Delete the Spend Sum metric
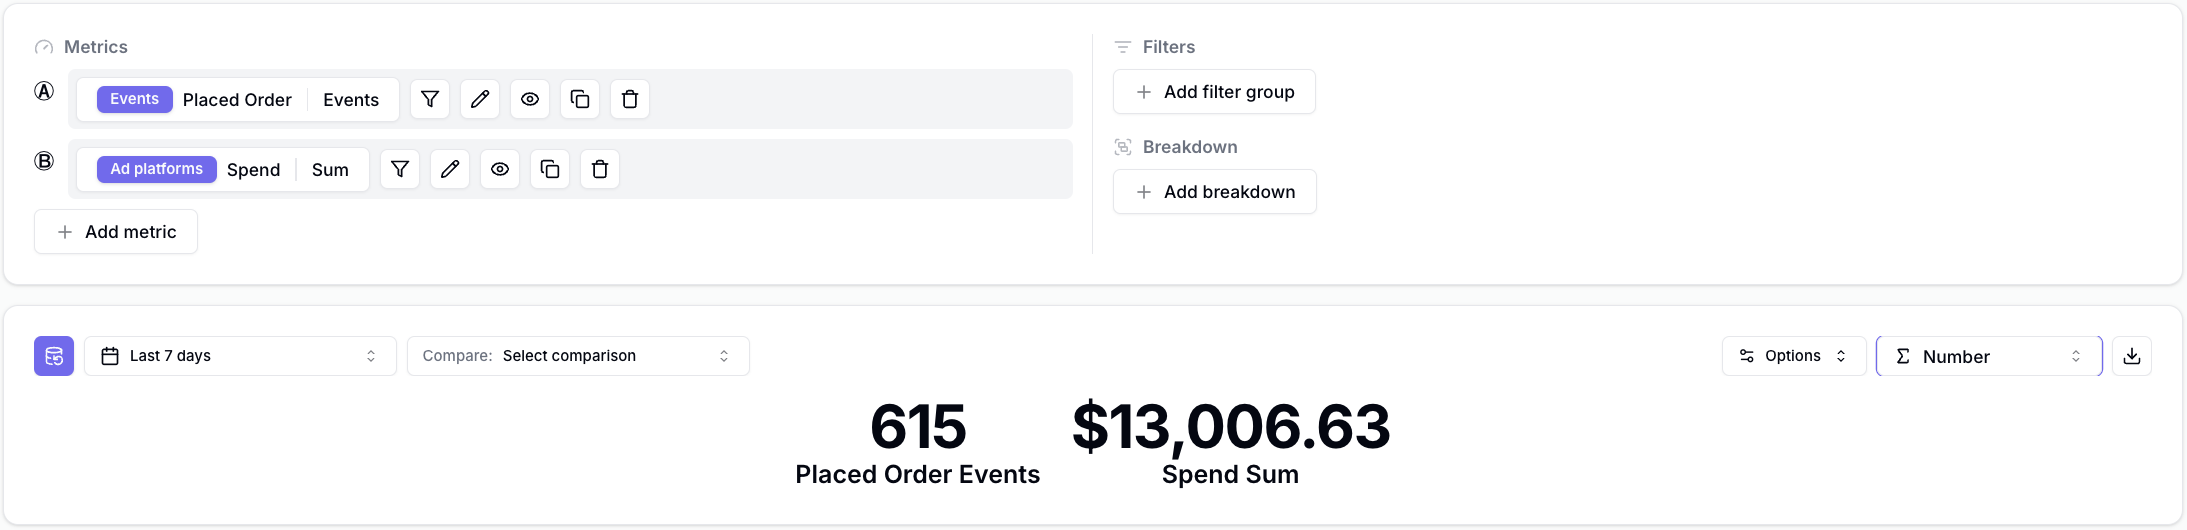The image size is (2187, 530). click(600, 169)
